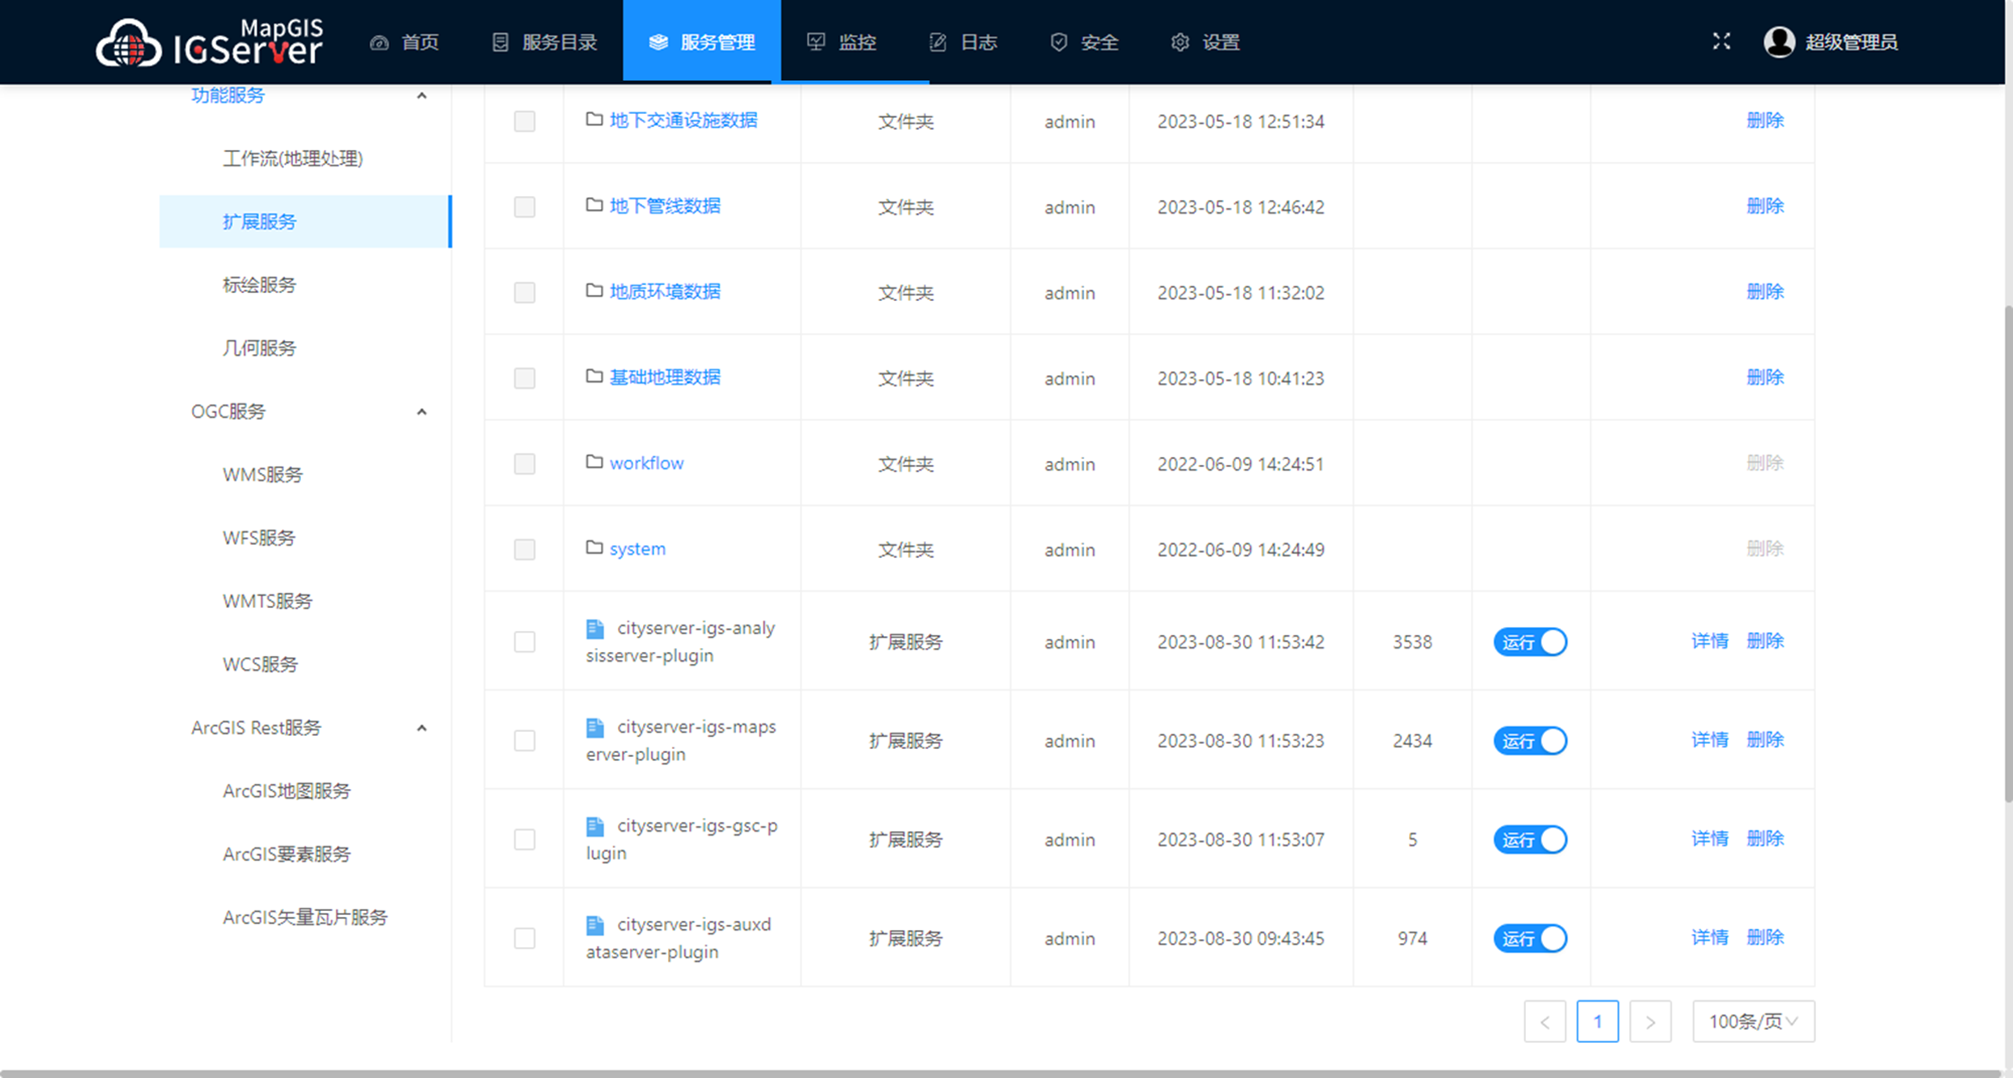
Task: Click the monitor icon beside 监控
Action: [x=816, y=42]
